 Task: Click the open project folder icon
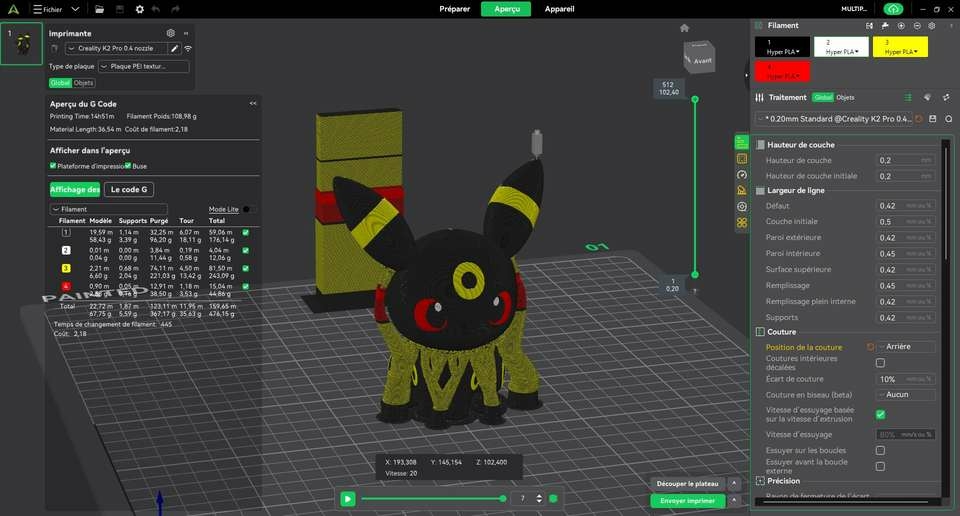tap(99, 9)
